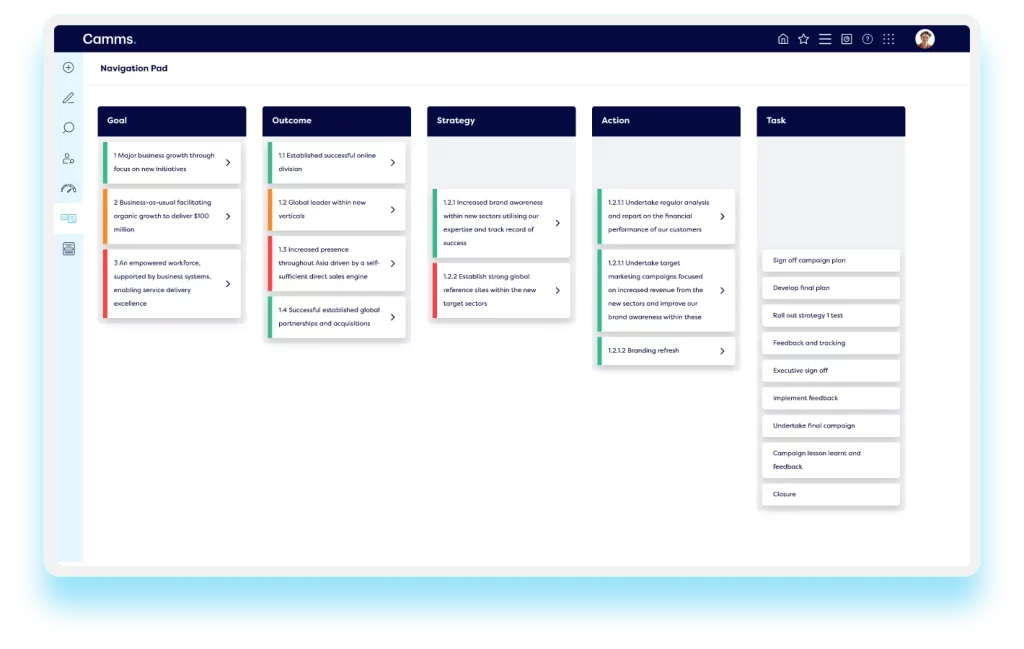
Task: Open the edit pencil tool in sidebar
Action: point(68,97)
